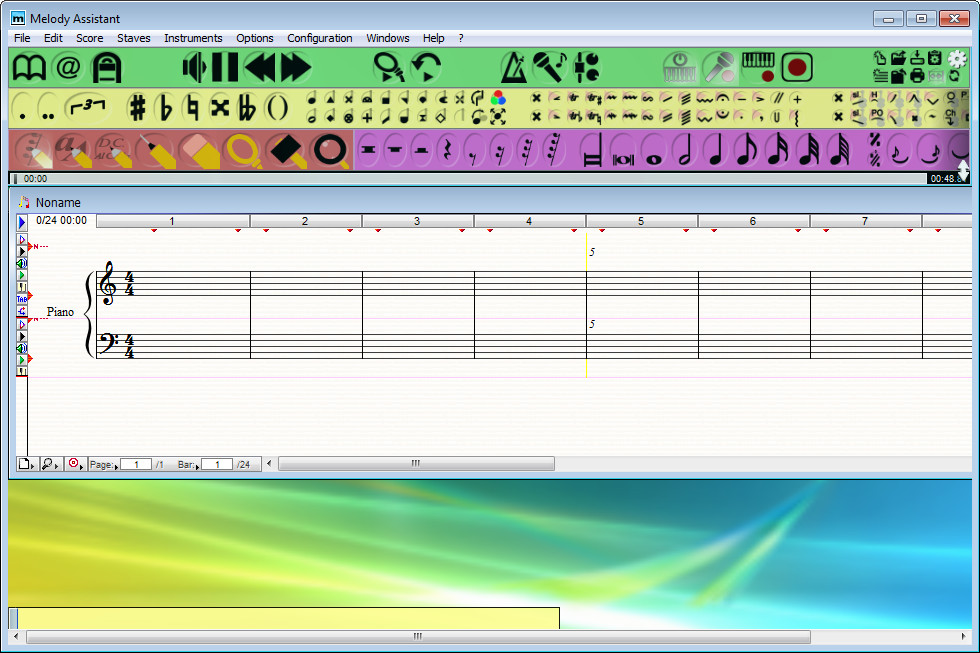Select the black magnifying glass zoom tool
This screenshot has height=653, width=980.
[x=330, y=151]
